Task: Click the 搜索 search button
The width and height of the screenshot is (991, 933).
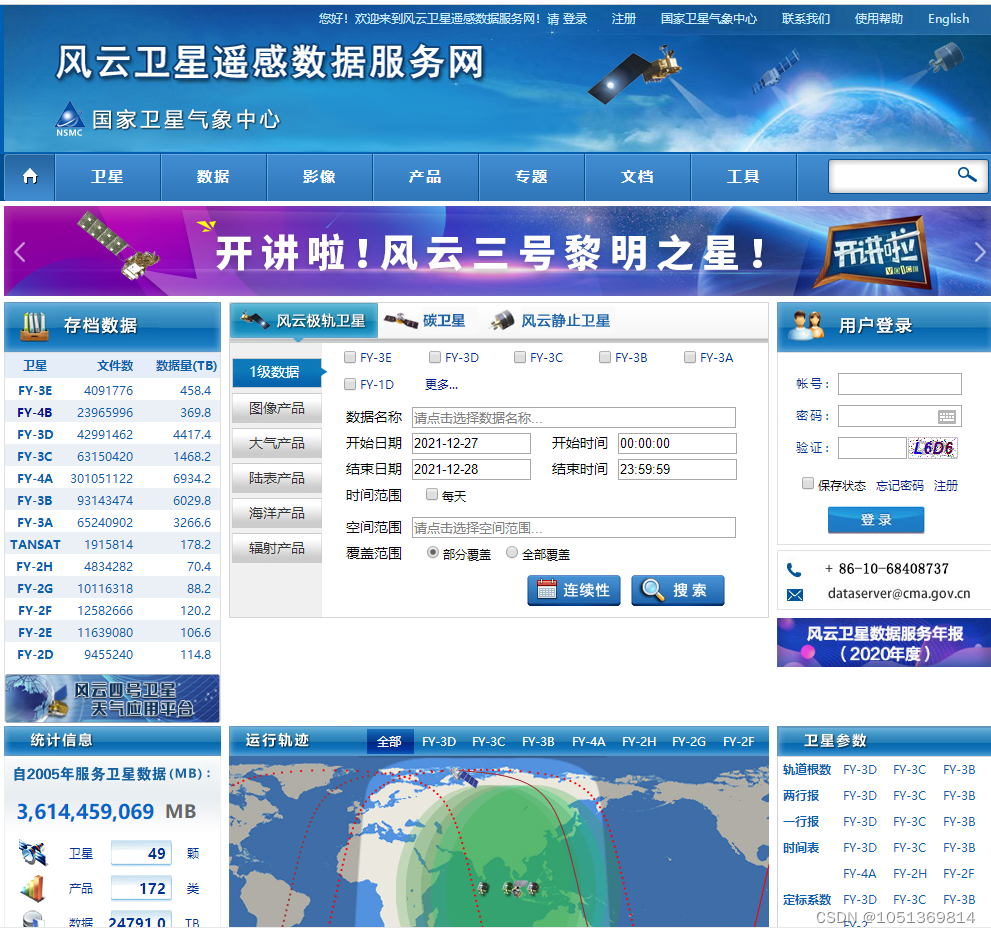Action: tap(678, 590)
